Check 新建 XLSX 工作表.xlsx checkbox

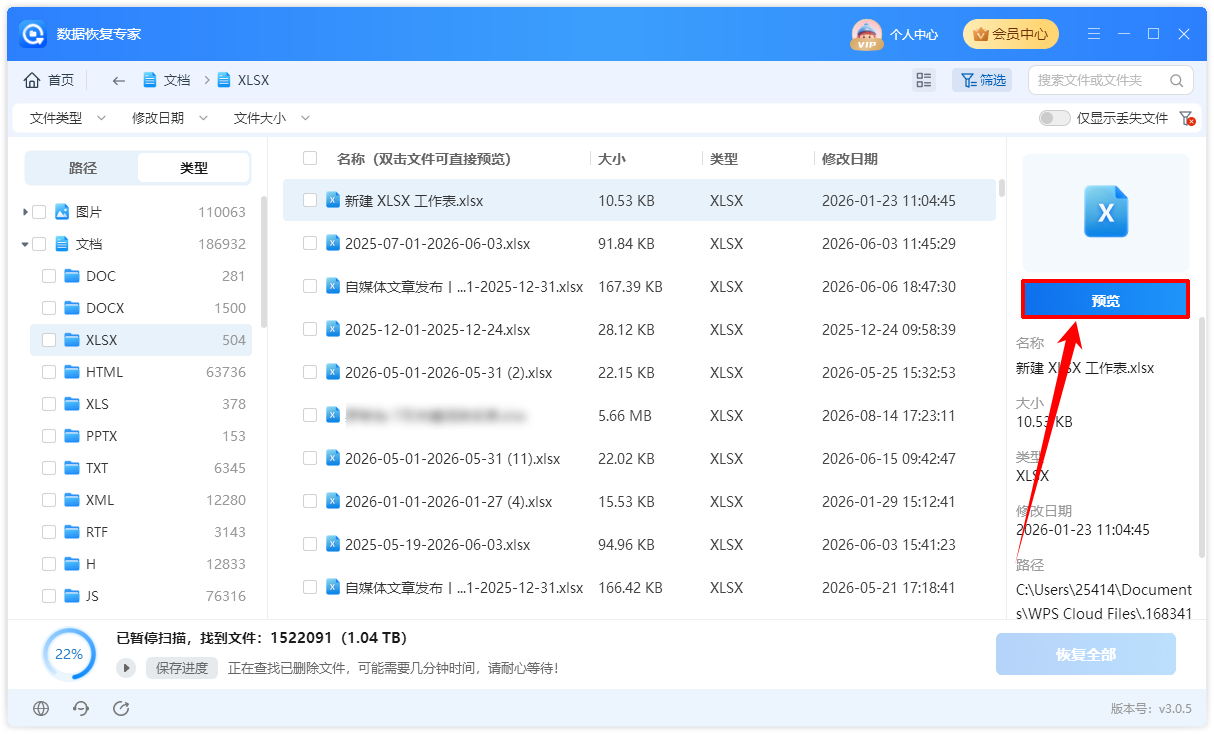[x=310, y=200]
